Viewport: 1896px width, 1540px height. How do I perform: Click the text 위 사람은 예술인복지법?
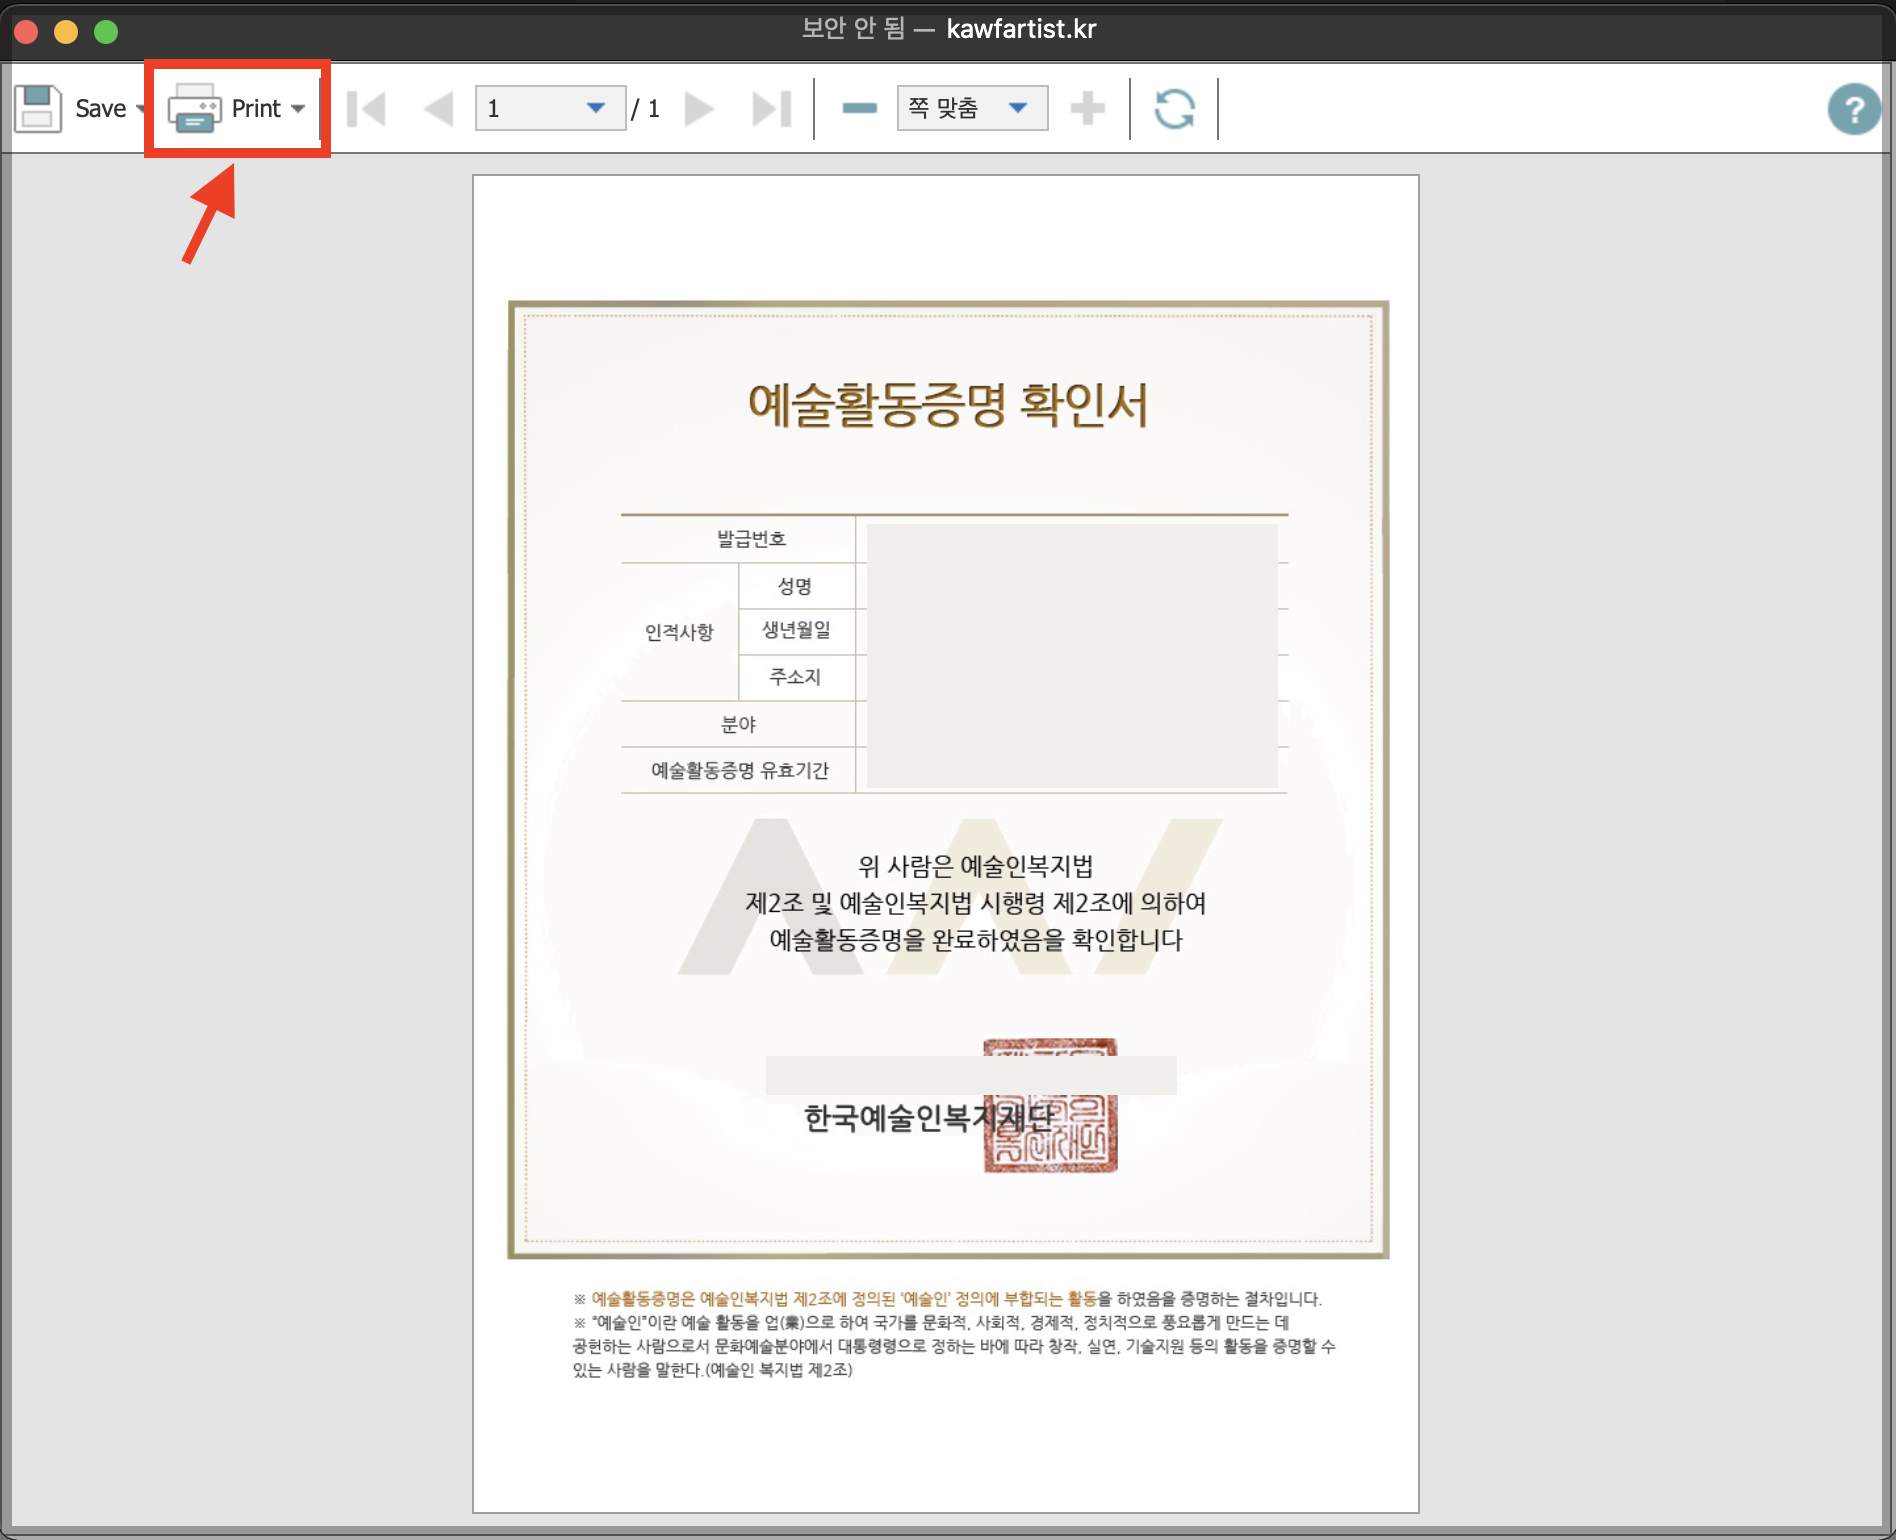tap(976, 866)
